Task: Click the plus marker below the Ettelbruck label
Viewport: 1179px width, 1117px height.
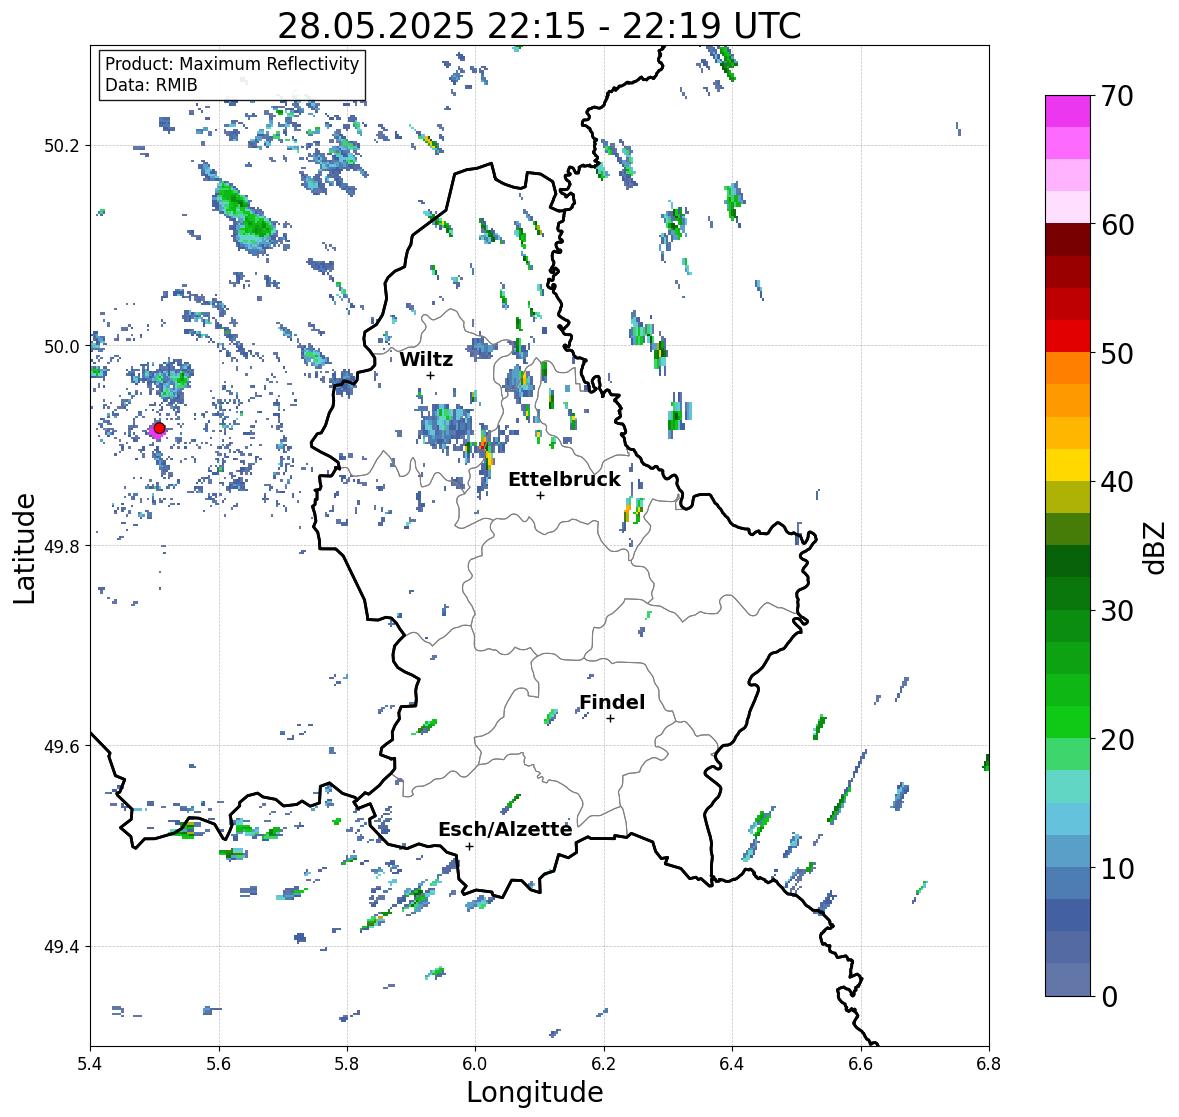Action: click(540, 495)
